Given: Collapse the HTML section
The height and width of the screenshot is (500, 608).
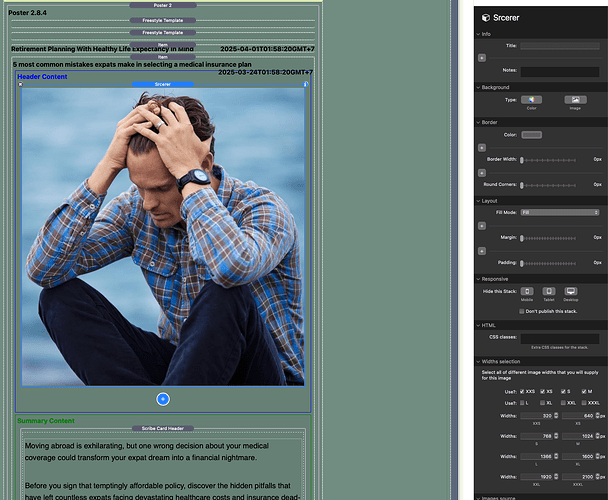Looking at the screenshot, I should [x=478, y=325].
